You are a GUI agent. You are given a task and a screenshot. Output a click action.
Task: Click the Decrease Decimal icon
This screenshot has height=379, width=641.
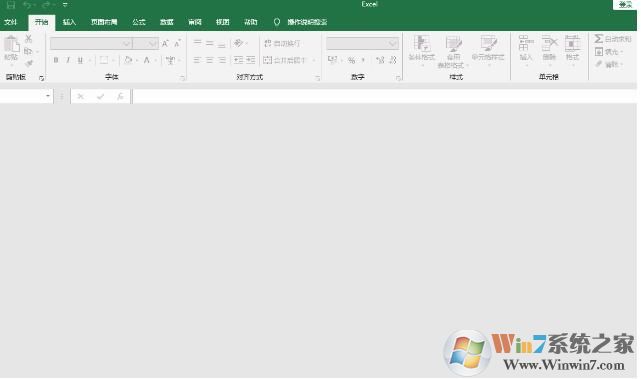[393, 61]
